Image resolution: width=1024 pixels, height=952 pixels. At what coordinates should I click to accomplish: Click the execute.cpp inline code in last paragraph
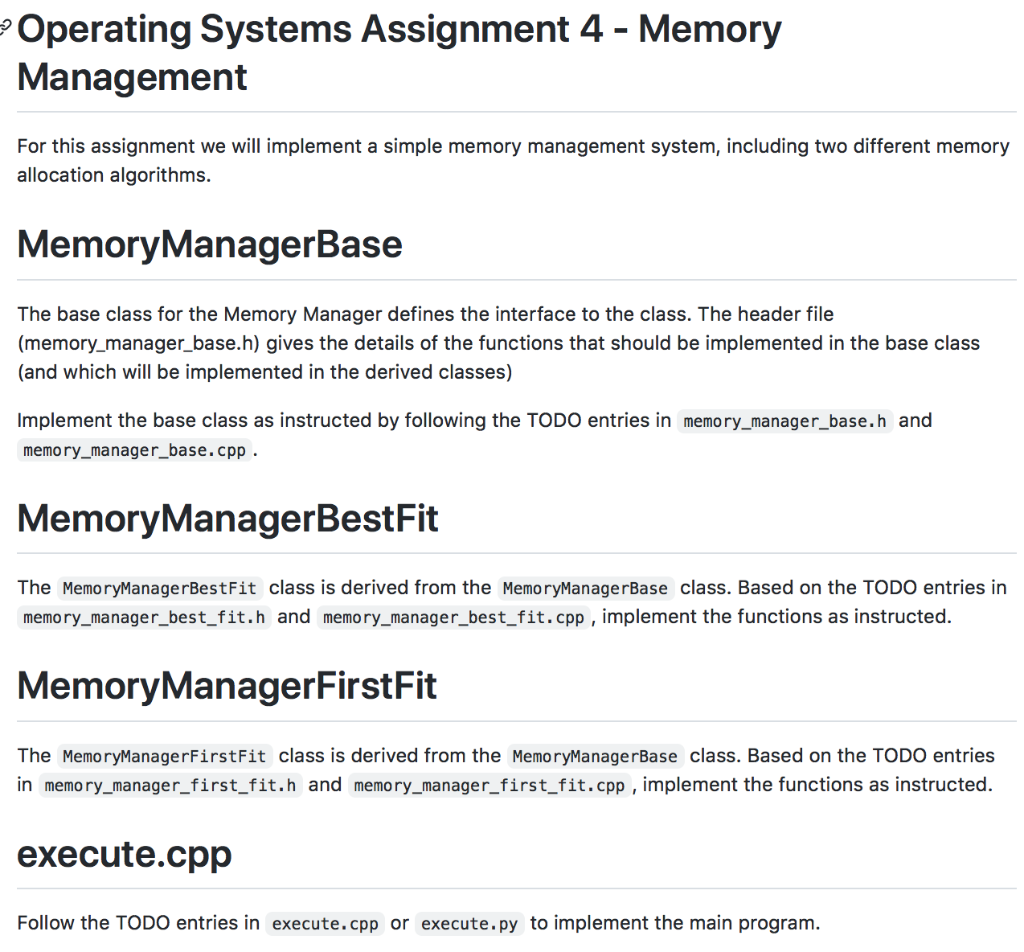point(325,924)
